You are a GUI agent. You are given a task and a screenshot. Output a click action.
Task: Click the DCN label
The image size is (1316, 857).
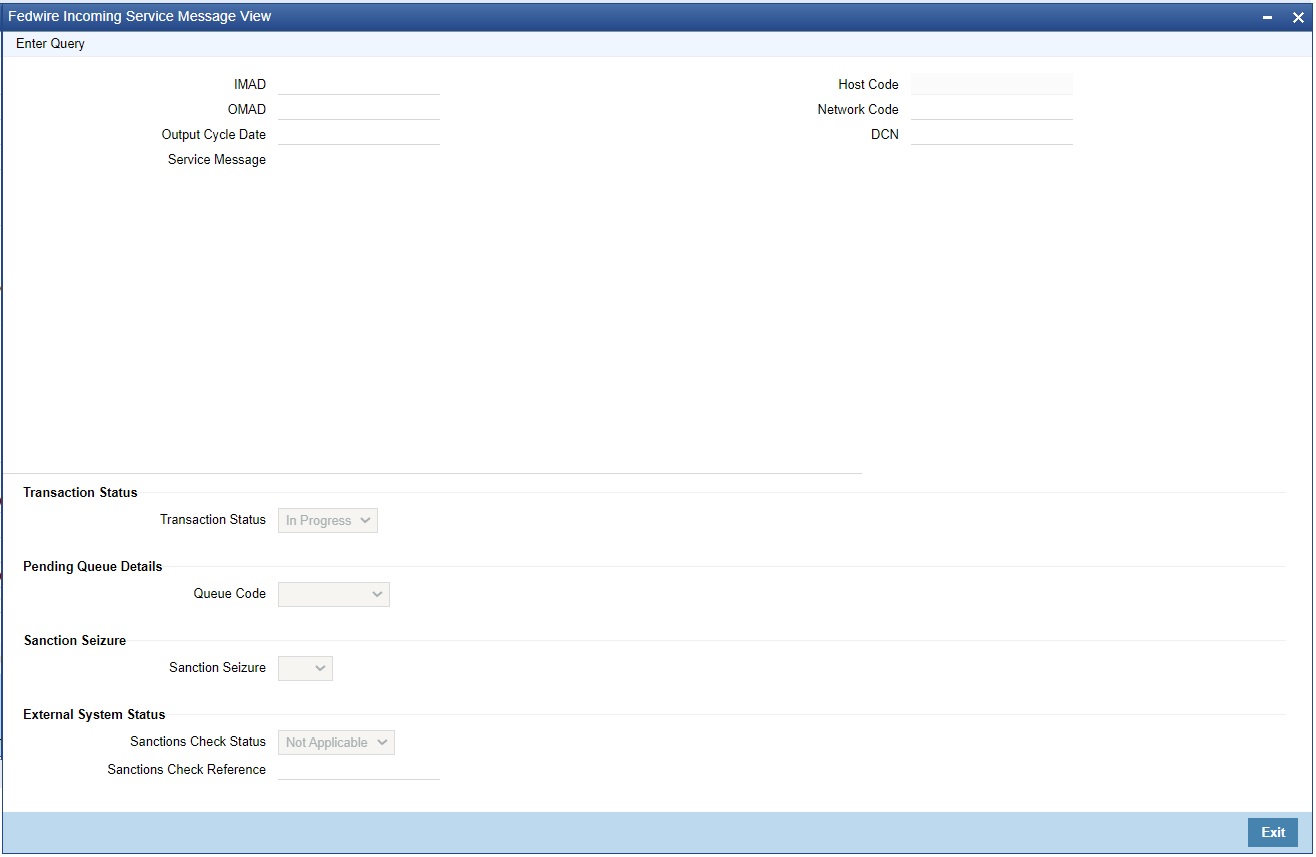click(885, 135)
